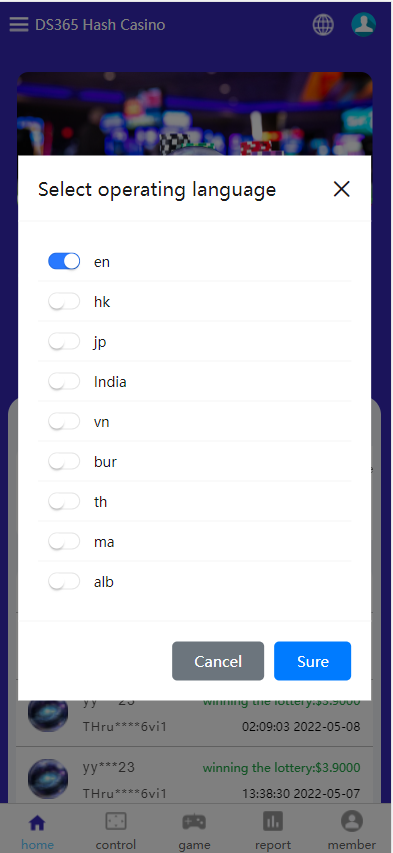Close the language dialog with X
Screen dimensions: 393x853
coord(341,189)
